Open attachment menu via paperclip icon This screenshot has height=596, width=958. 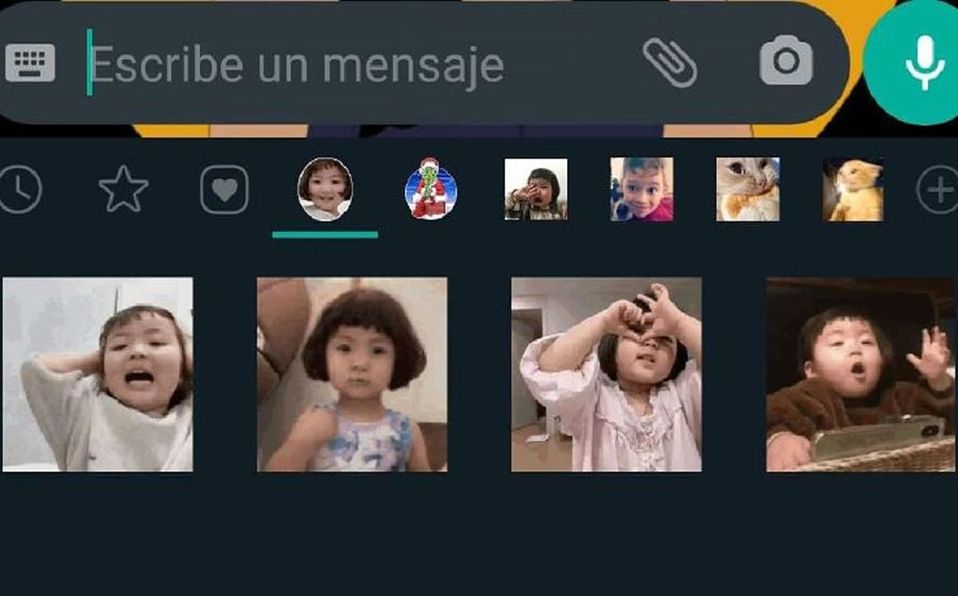(670, 62)
